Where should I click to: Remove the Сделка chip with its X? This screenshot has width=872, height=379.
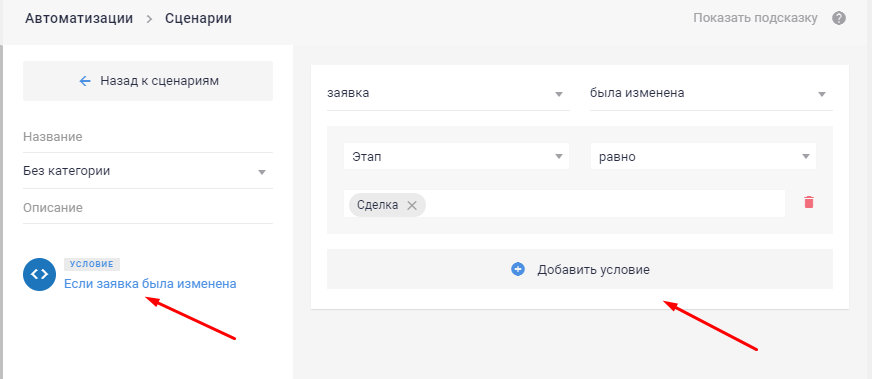click(x=412, y=205)
